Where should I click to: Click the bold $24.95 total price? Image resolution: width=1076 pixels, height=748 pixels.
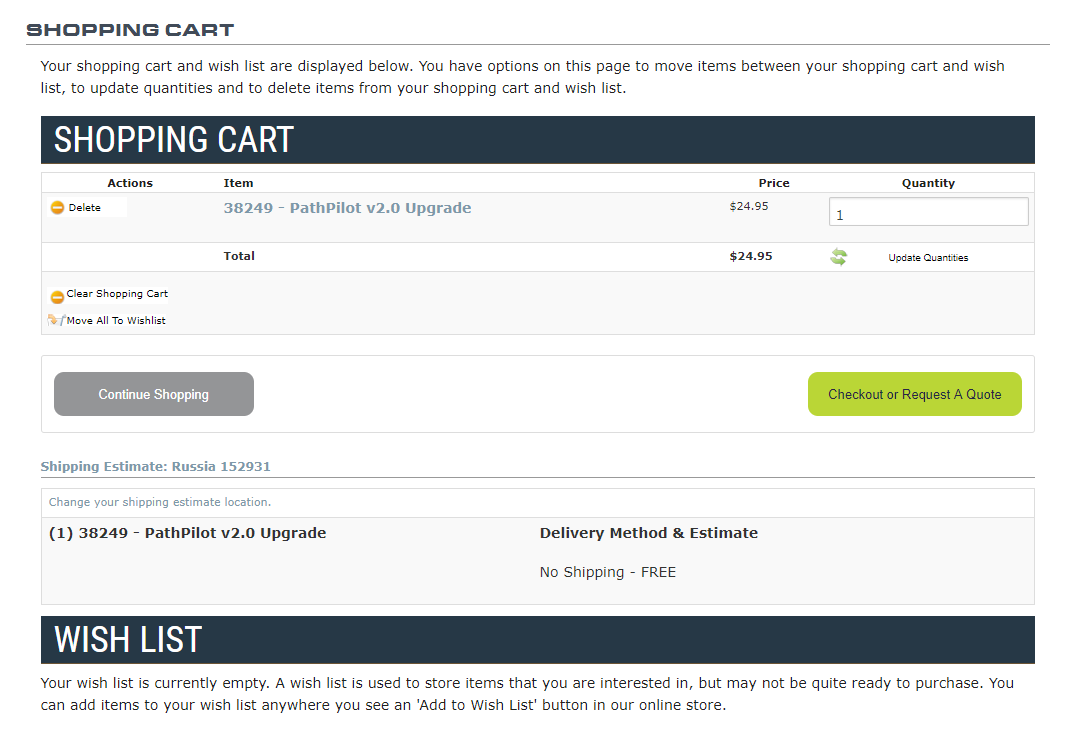(751, 256)
